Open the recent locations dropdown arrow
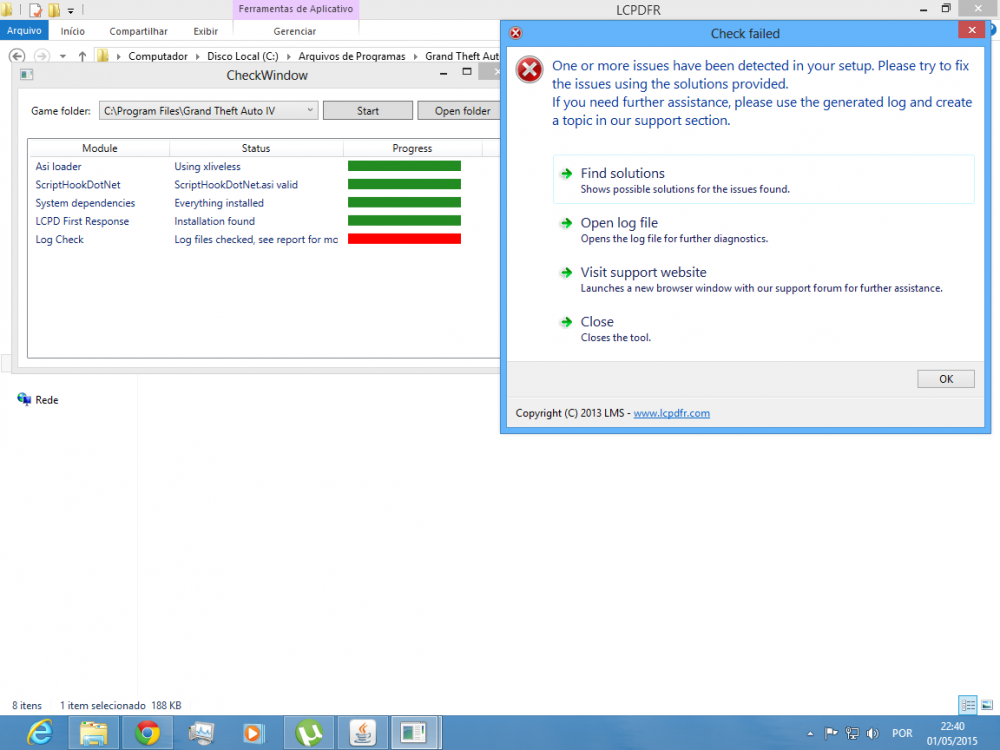 [x=62, y=56]
